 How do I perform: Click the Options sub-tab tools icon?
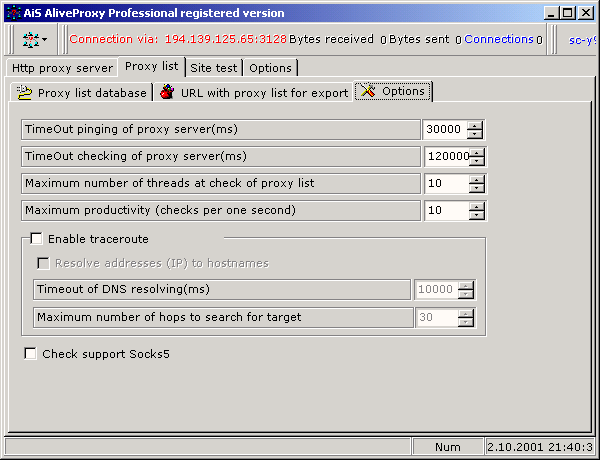coord(368,91)
